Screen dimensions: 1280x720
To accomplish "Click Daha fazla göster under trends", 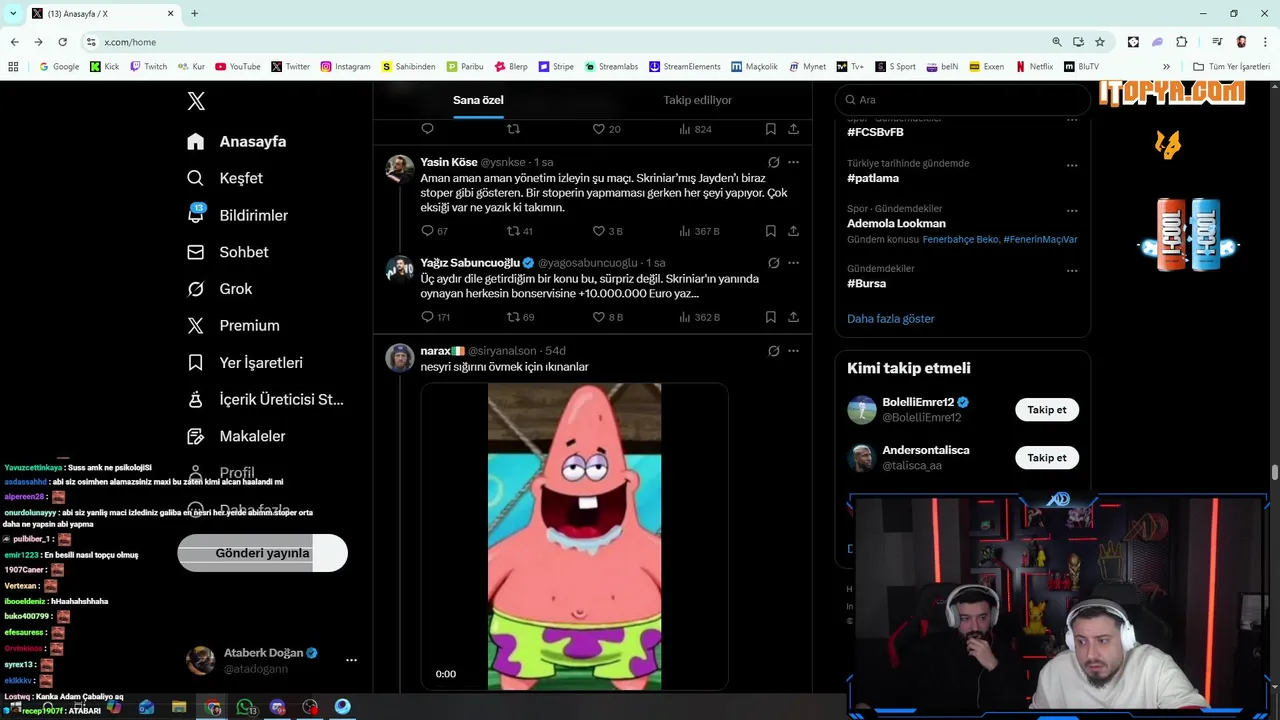I will point(890,319).
